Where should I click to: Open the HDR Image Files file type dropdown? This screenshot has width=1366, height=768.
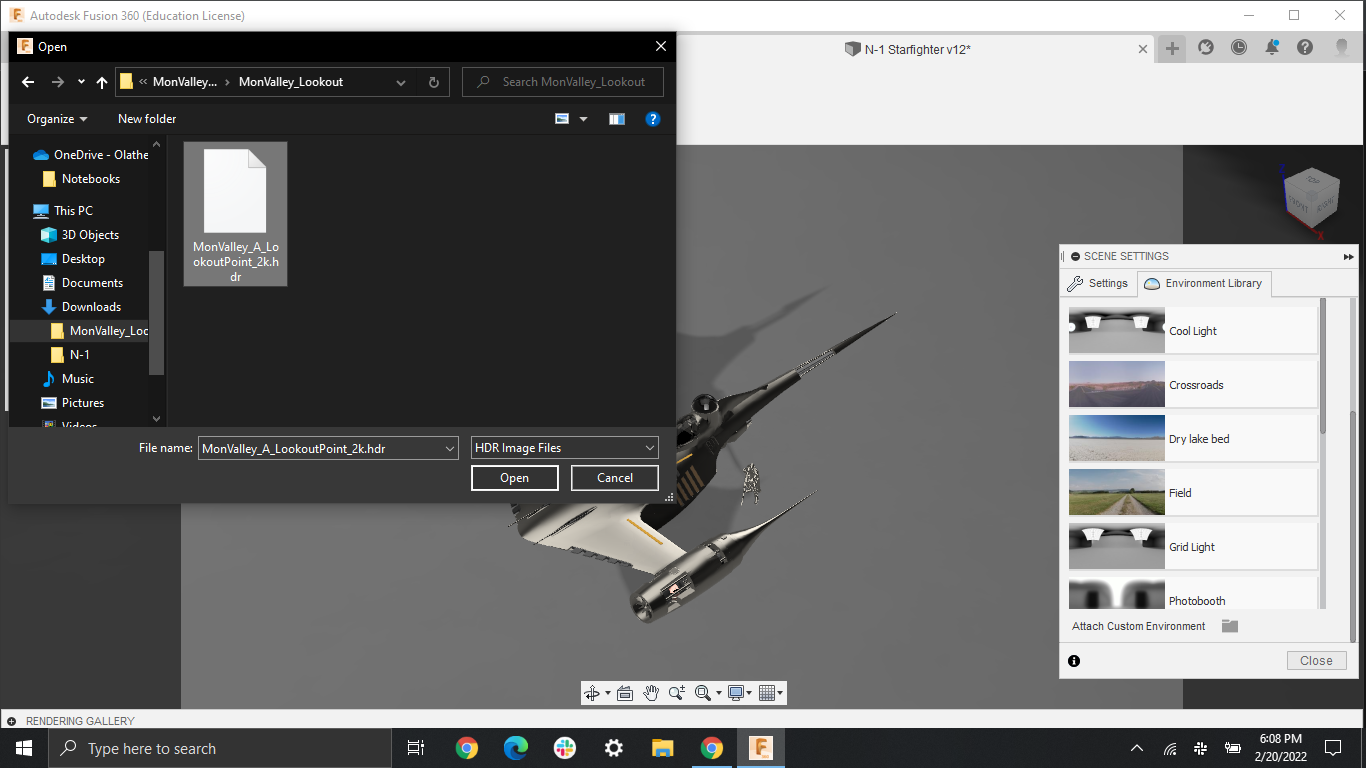click(564, 447)
